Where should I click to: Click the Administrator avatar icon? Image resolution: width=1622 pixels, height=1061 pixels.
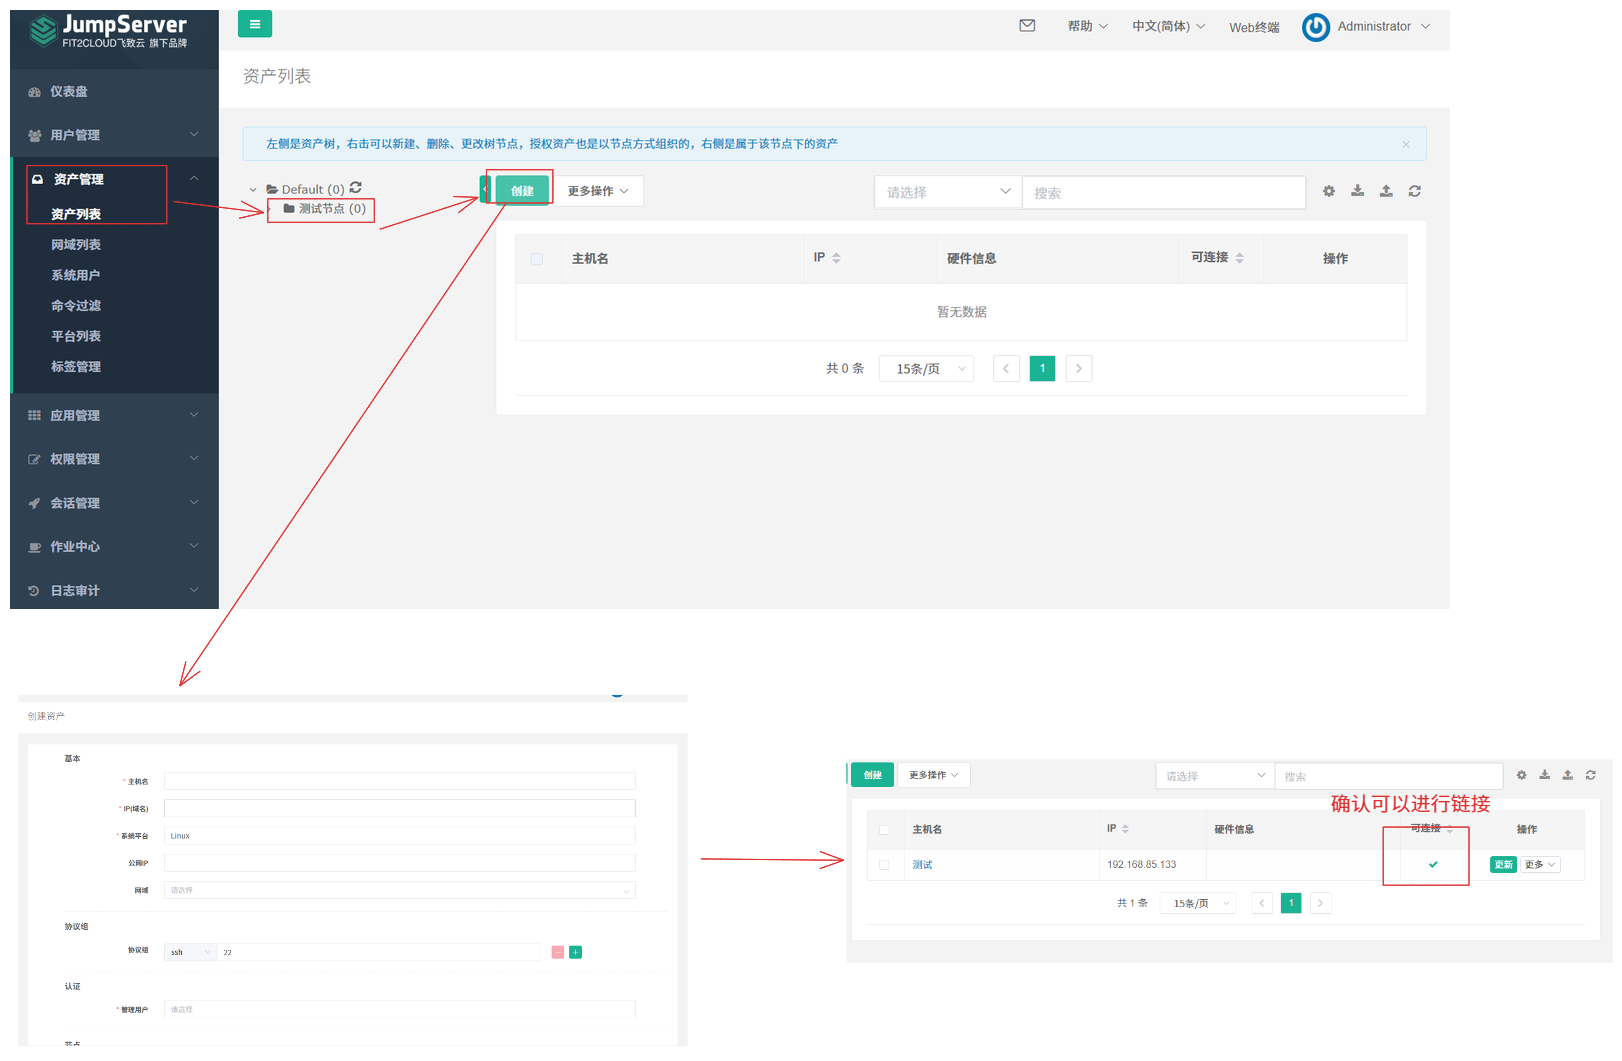pyautogui.click(x=1315, y=27)
